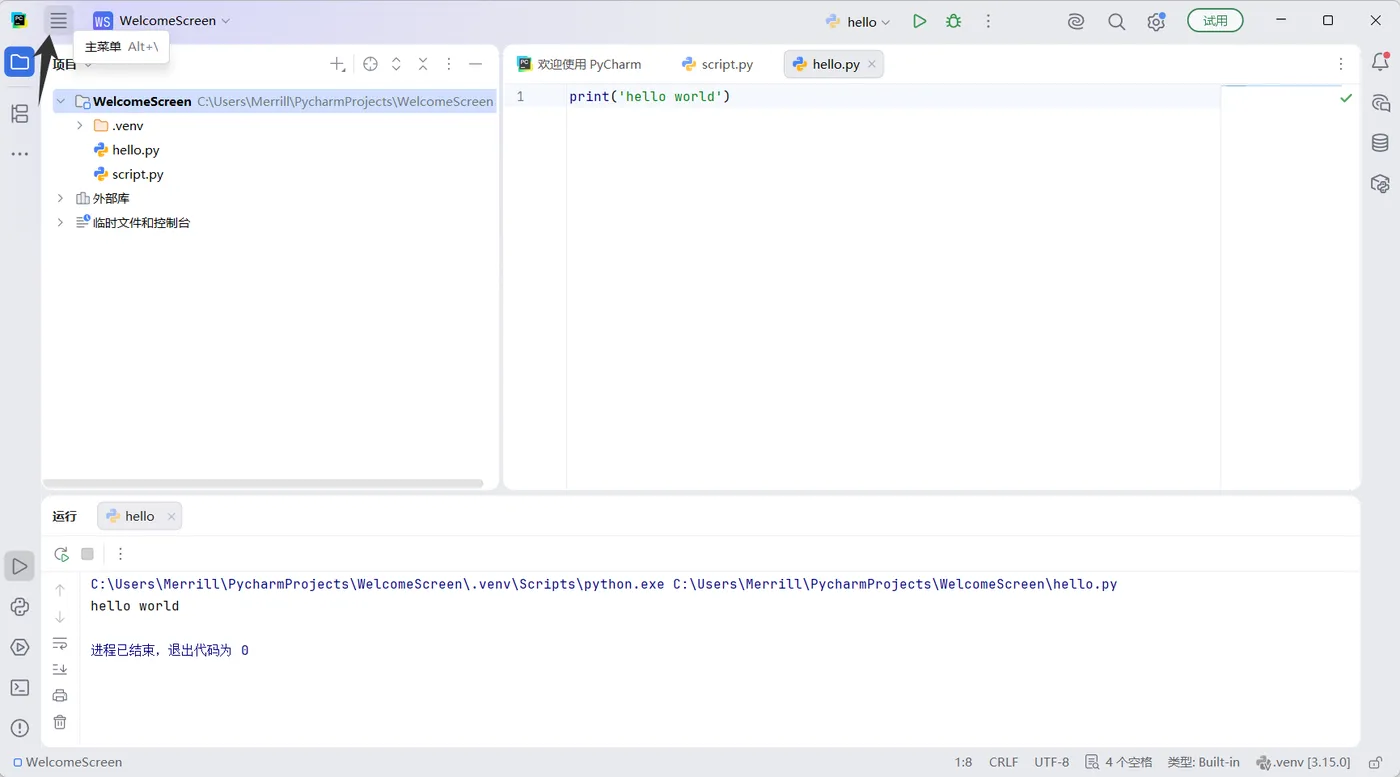
Task: Click the 试用 trial button
Action: tap(1215, 21)
